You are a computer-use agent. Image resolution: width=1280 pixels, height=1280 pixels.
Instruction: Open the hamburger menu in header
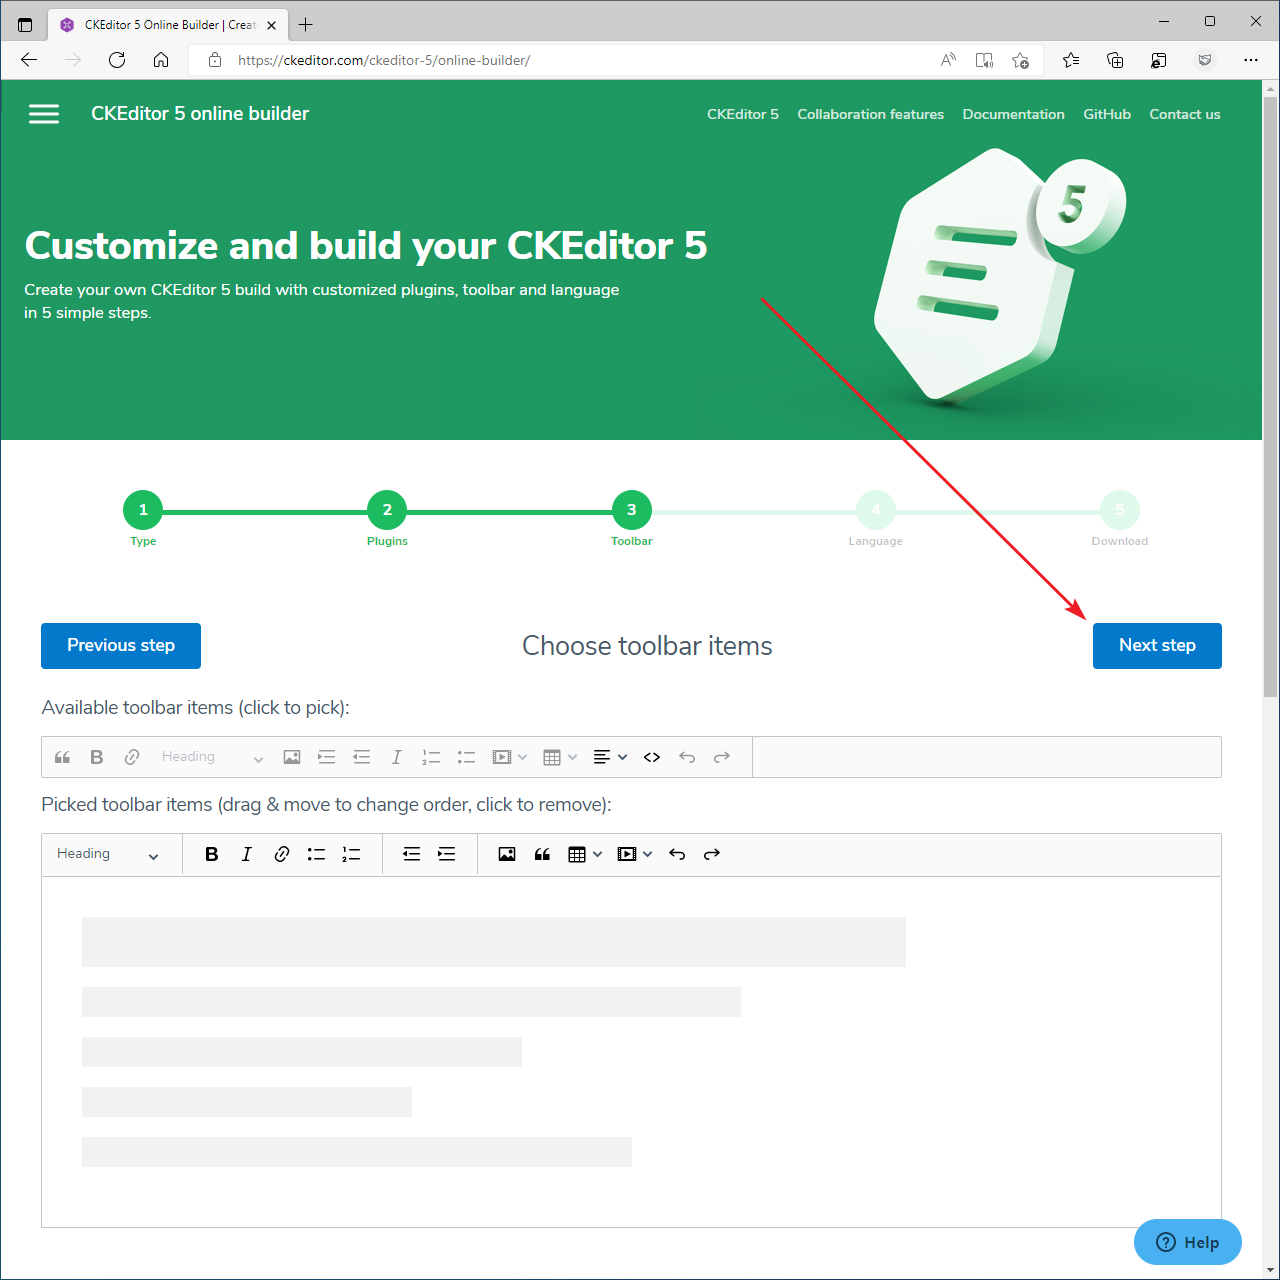point(44,114)
